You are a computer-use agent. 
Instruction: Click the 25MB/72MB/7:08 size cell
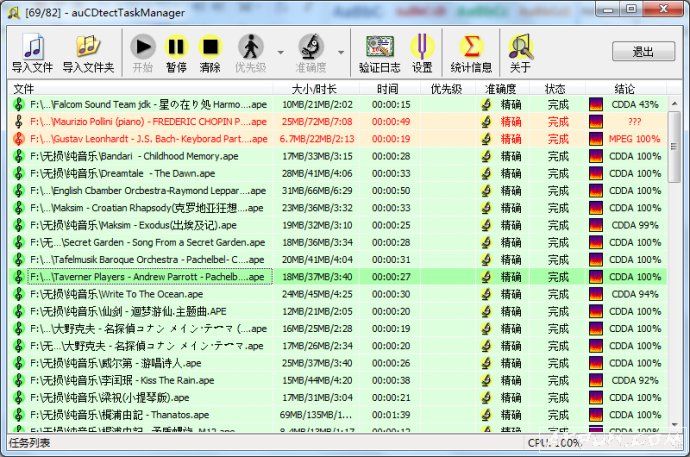coord(317,122)
